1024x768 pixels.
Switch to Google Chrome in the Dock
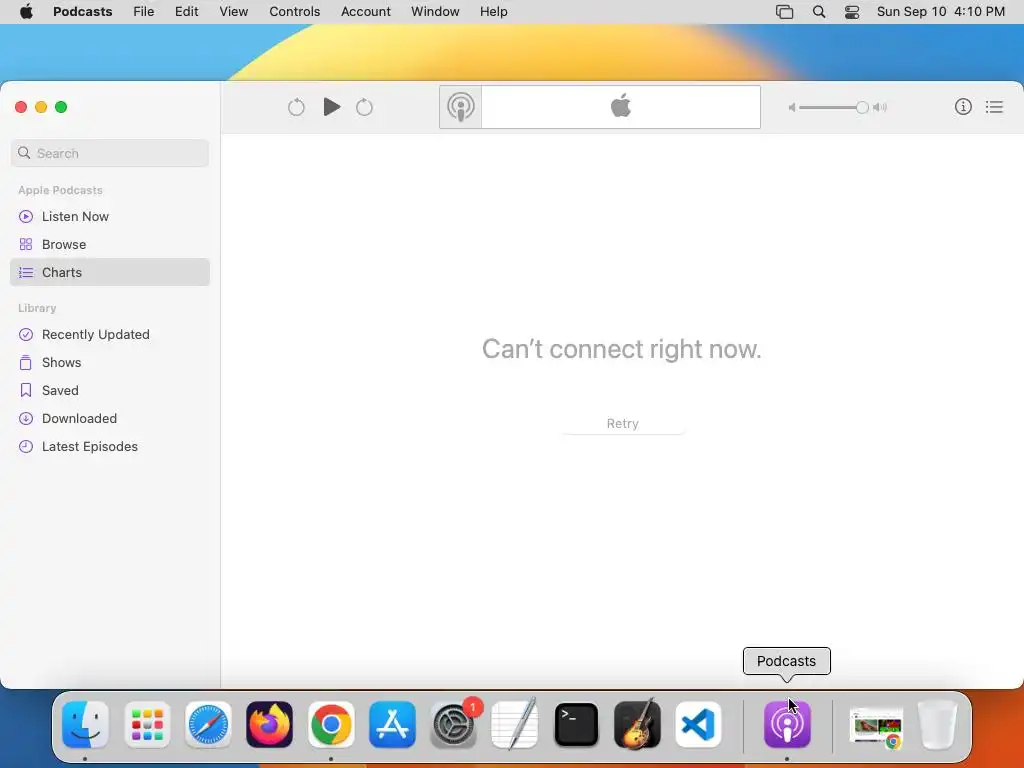pos(331,724)
